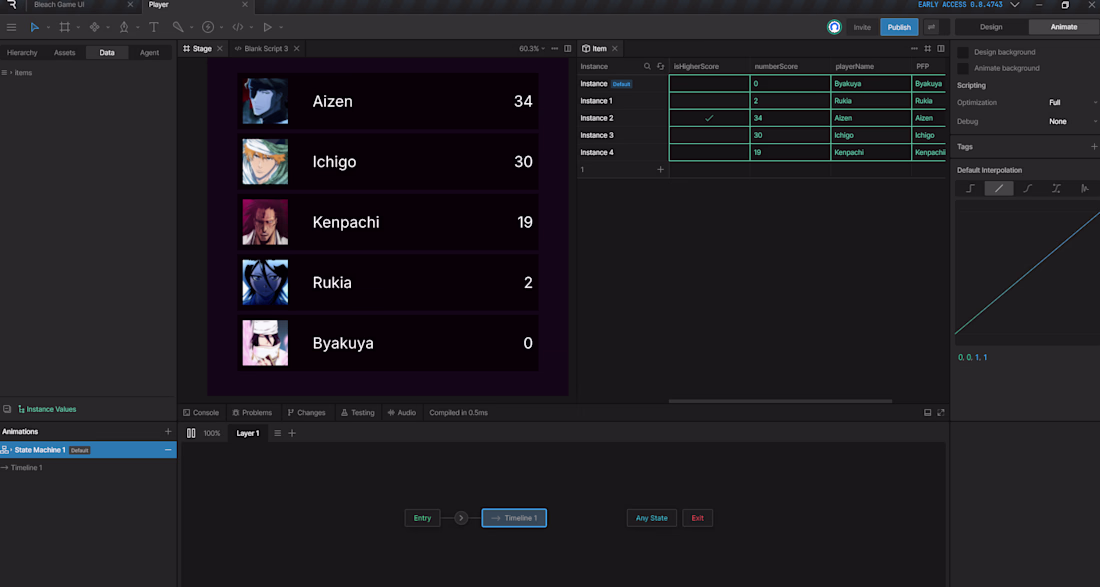Expand the State Machine 1 chevron
Viewport: 1100px width, 587px height.
[11, 450]
